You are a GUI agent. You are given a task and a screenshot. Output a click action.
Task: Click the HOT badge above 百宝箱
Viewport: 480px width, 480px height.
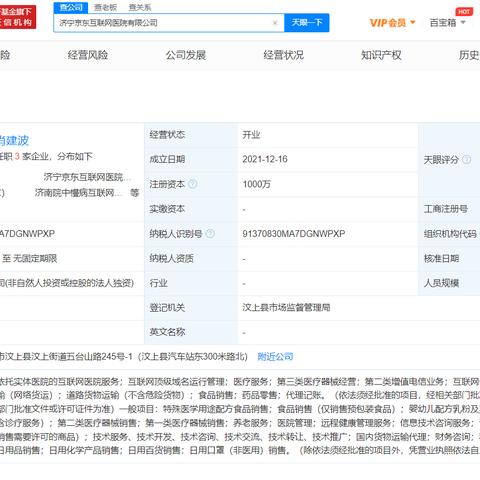tap(464, 12)
